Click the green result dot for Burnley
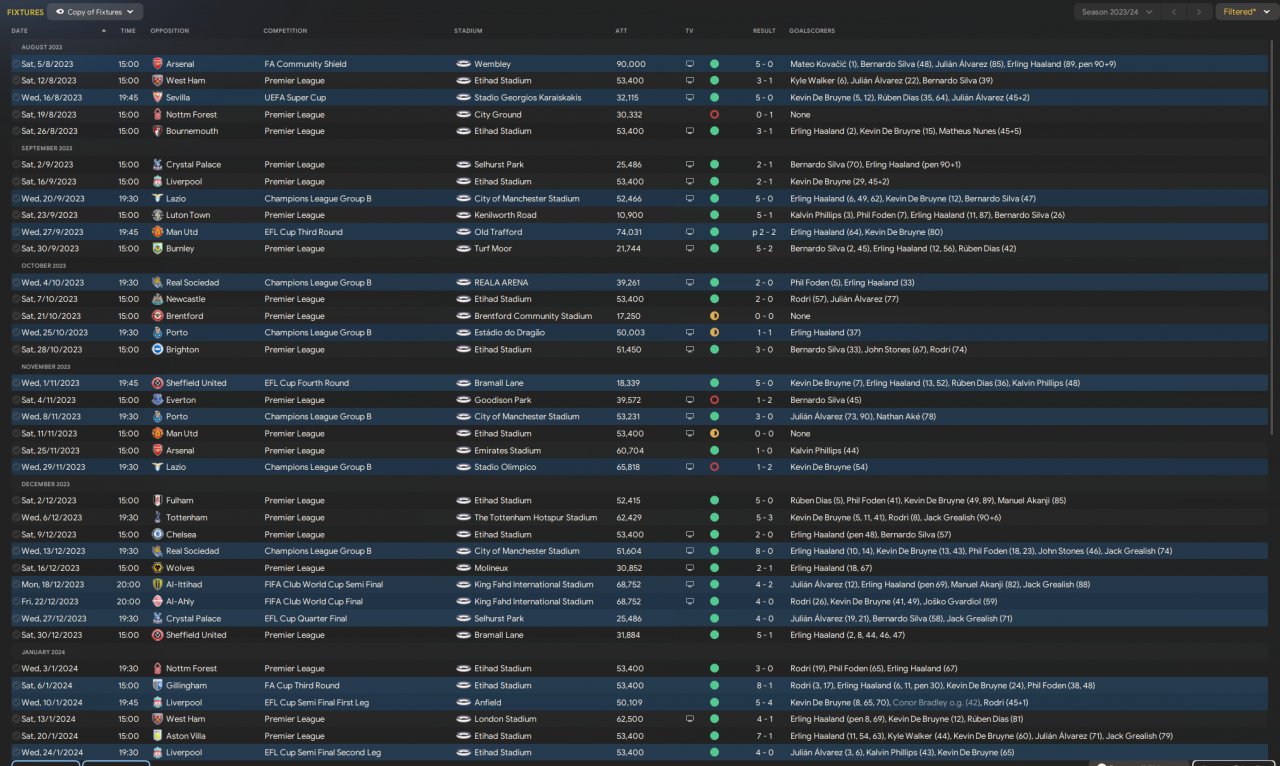The height and width of the screenshot is (766, 1280). click(714, 249)
